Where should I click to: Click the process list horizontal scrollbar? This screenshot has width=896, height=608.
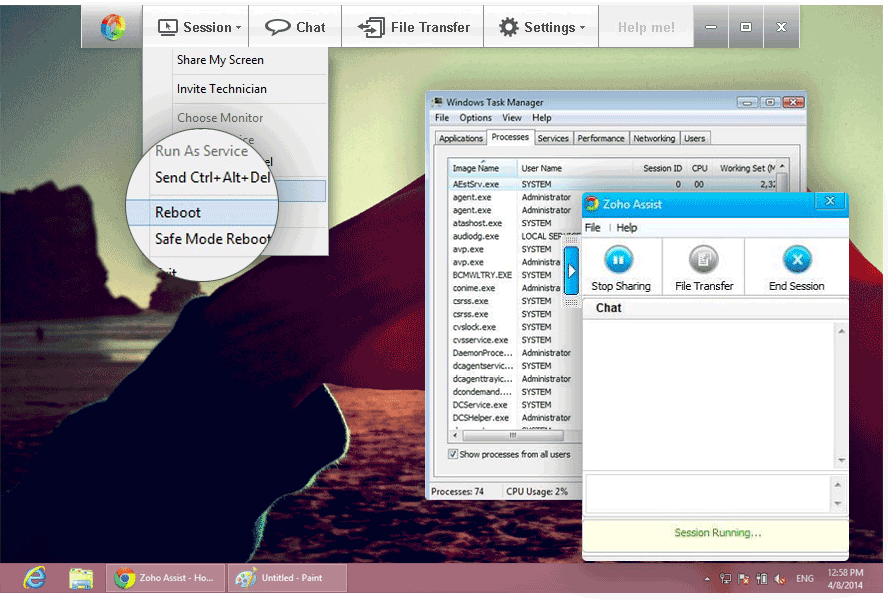point(511,435)
